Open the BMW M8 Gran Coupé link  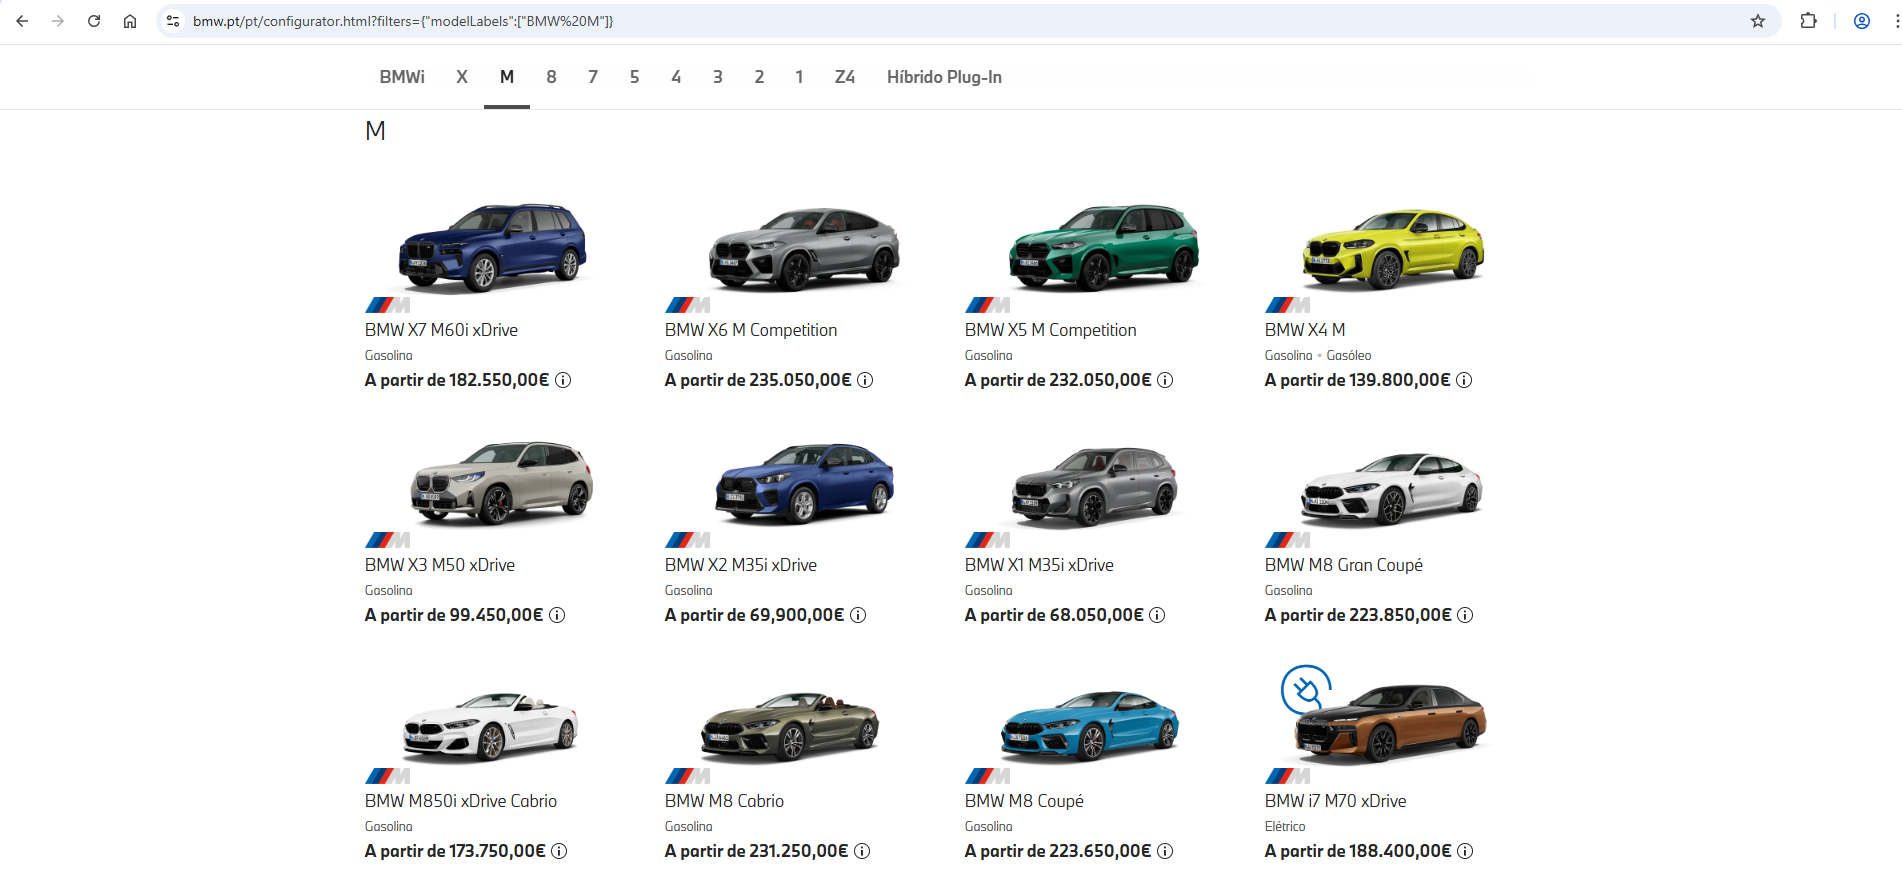(x=1343, y=565)
